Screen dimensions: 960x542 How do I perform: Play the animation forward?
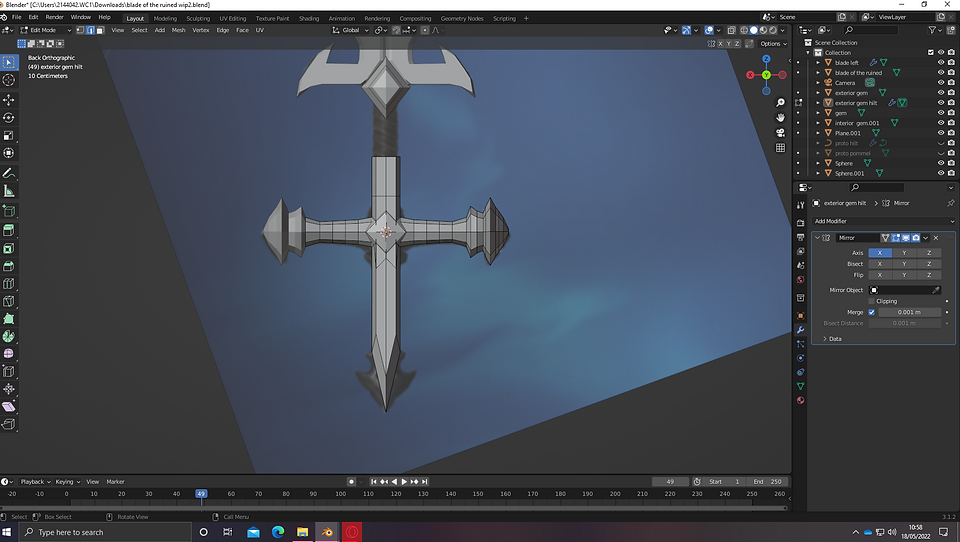(404, 482)
